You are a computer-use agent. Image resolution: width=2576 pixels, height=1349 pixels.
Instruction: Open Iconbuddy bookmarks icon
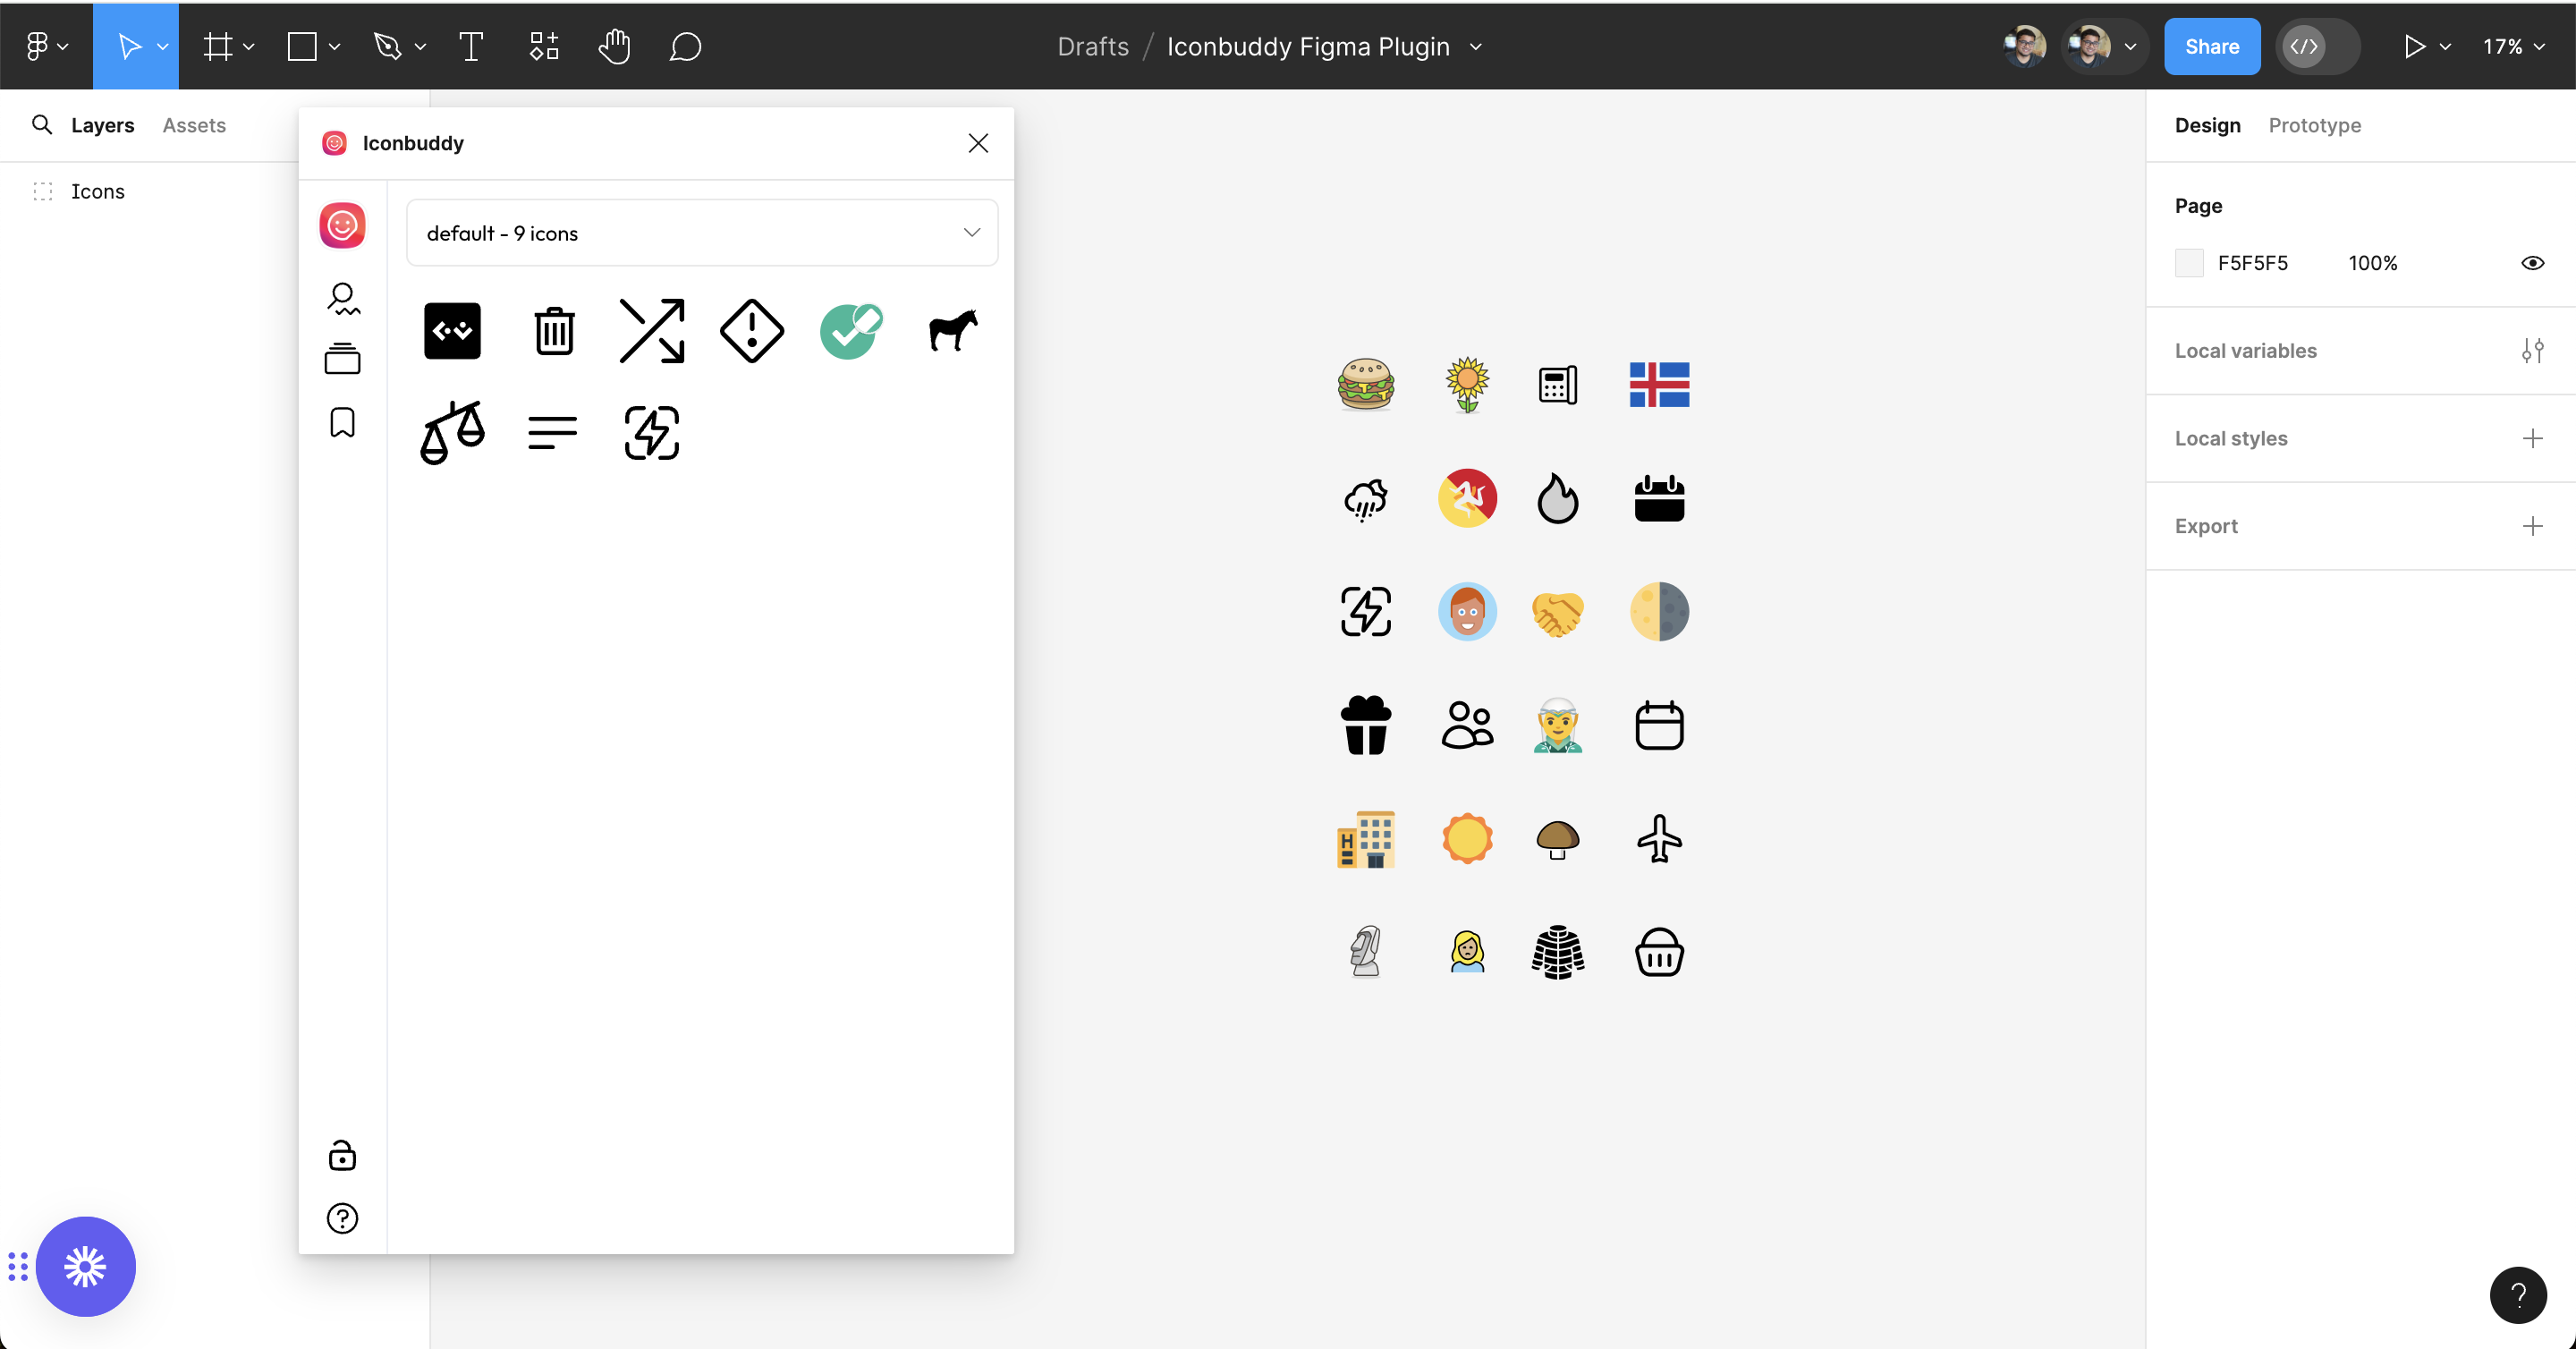pos(342,422)
